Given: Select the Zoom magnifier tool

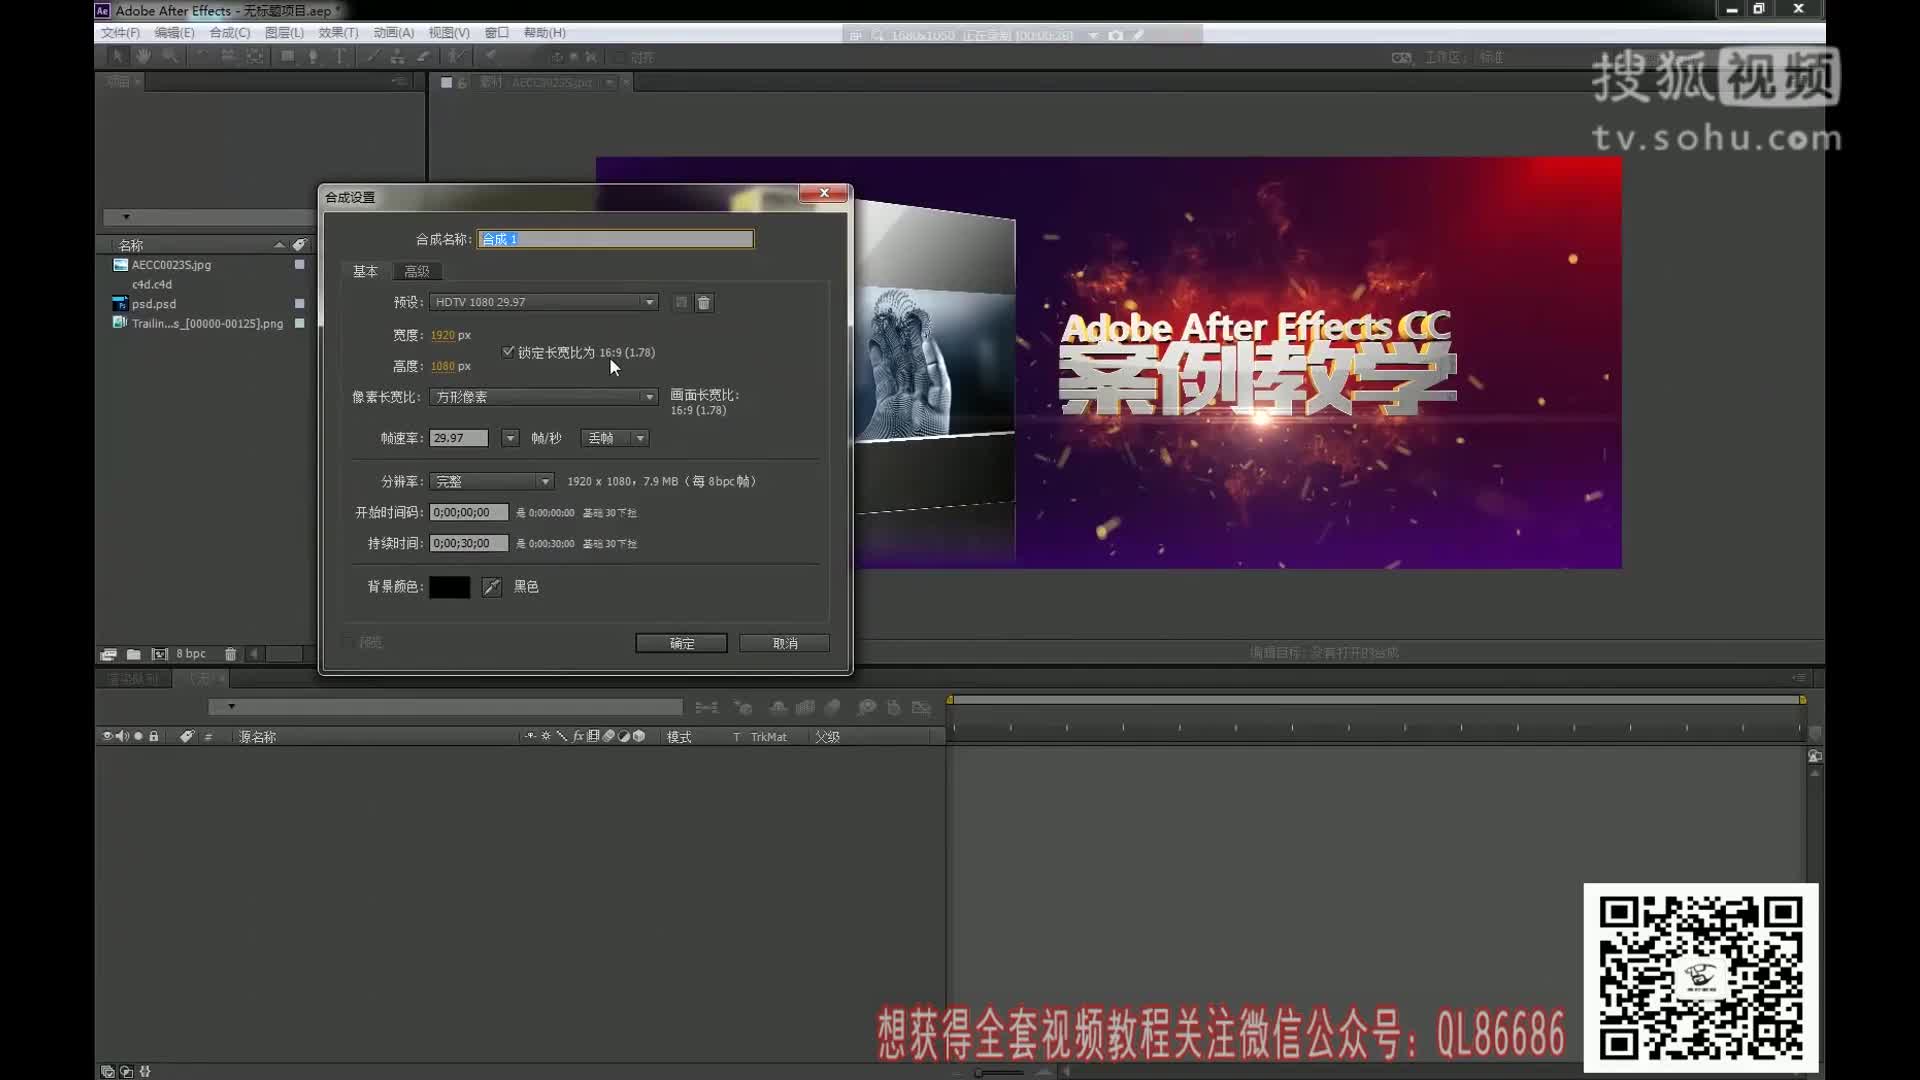Looking at the screenshot, I should point(170,56).
